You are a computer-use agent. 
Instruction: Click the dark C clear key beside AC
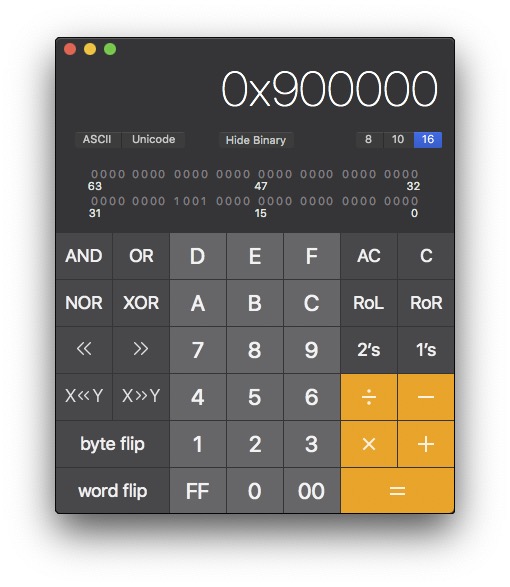coord(426,256)
